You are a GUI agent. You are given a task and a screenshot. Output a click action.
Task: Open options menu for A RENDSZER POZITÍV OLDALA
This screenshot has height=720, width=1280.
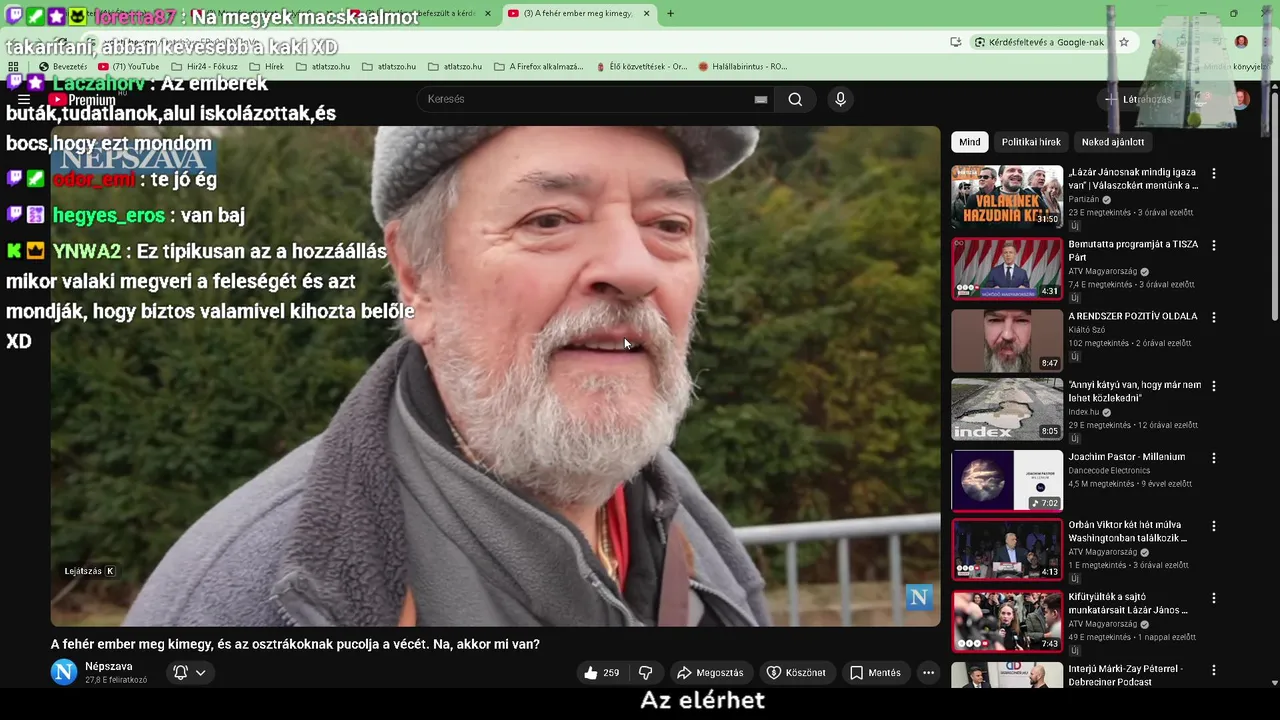pyautogui.click(x=1214, y=317)
